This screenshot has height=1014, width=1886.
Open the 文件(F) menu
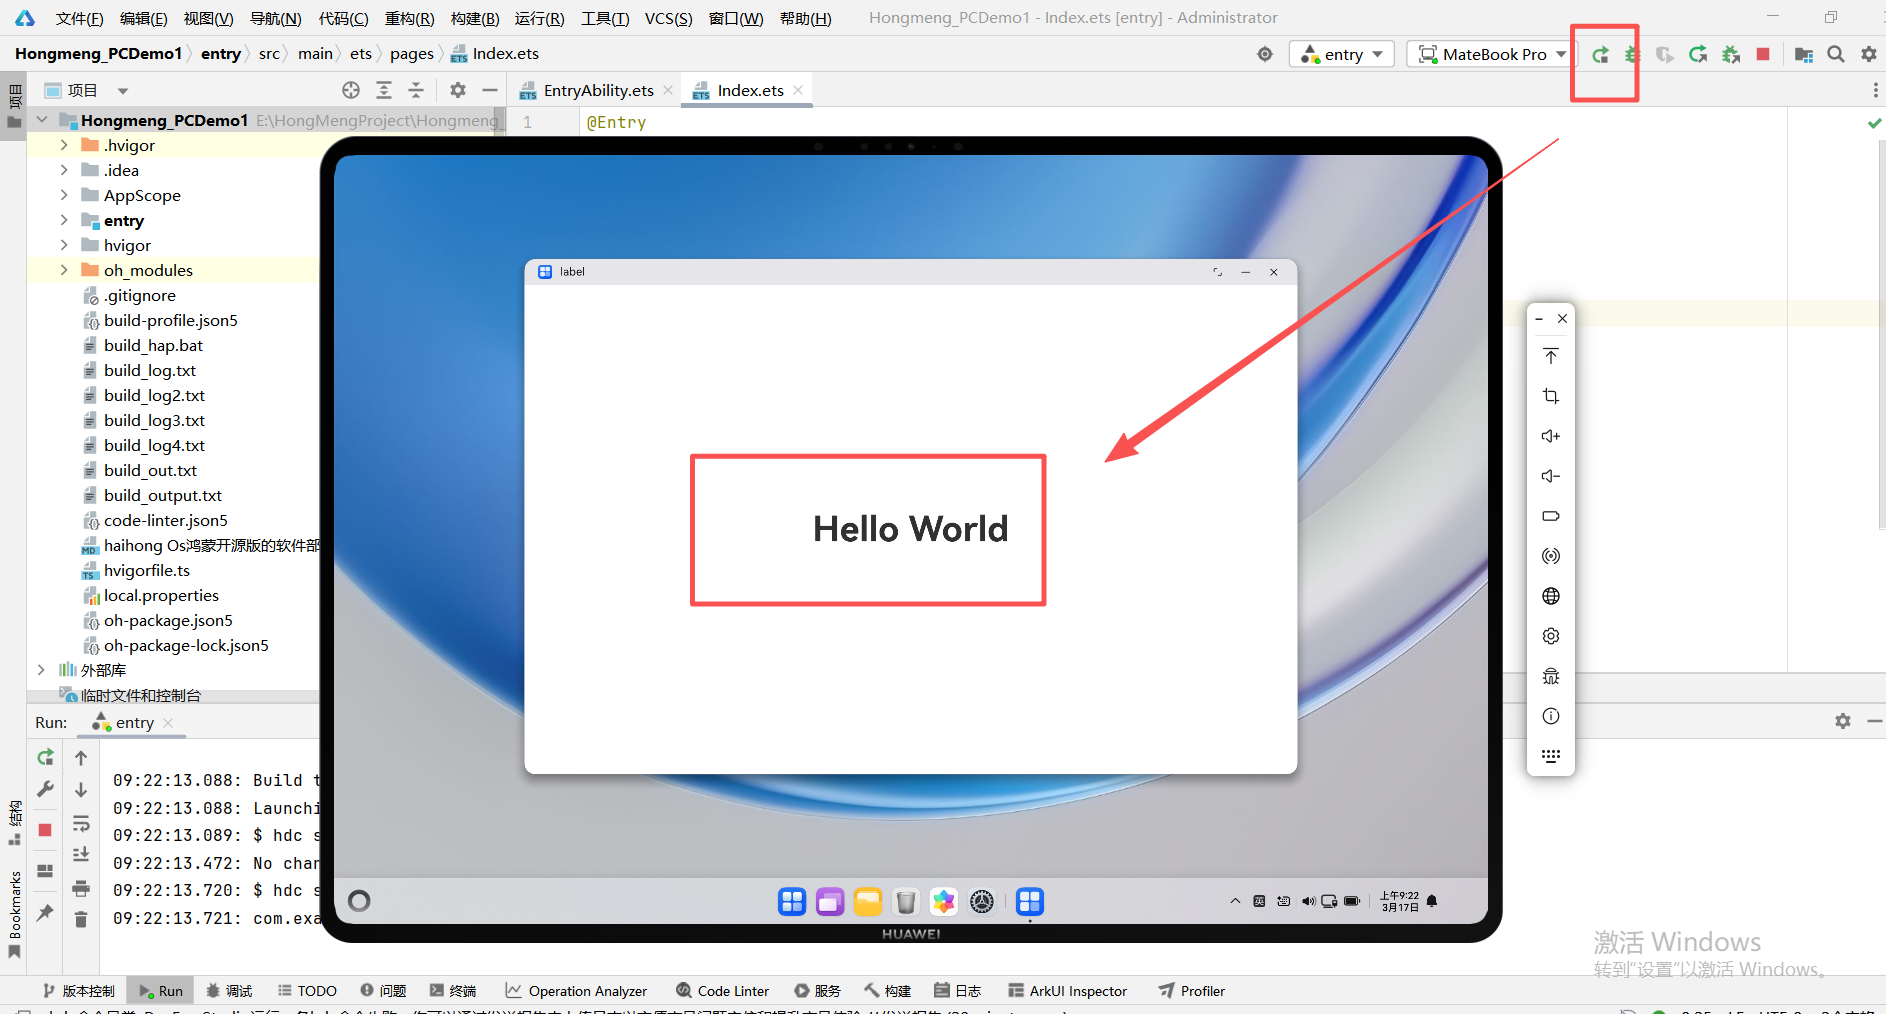tap(79, 18)
